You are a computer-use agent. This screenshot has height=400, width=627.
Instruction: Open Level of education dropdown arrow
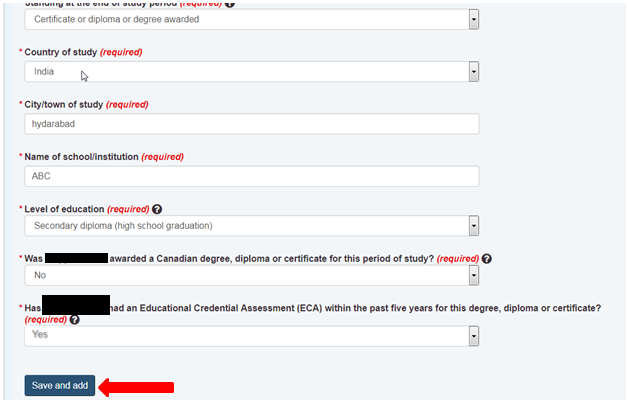click(x=473, y=226)
